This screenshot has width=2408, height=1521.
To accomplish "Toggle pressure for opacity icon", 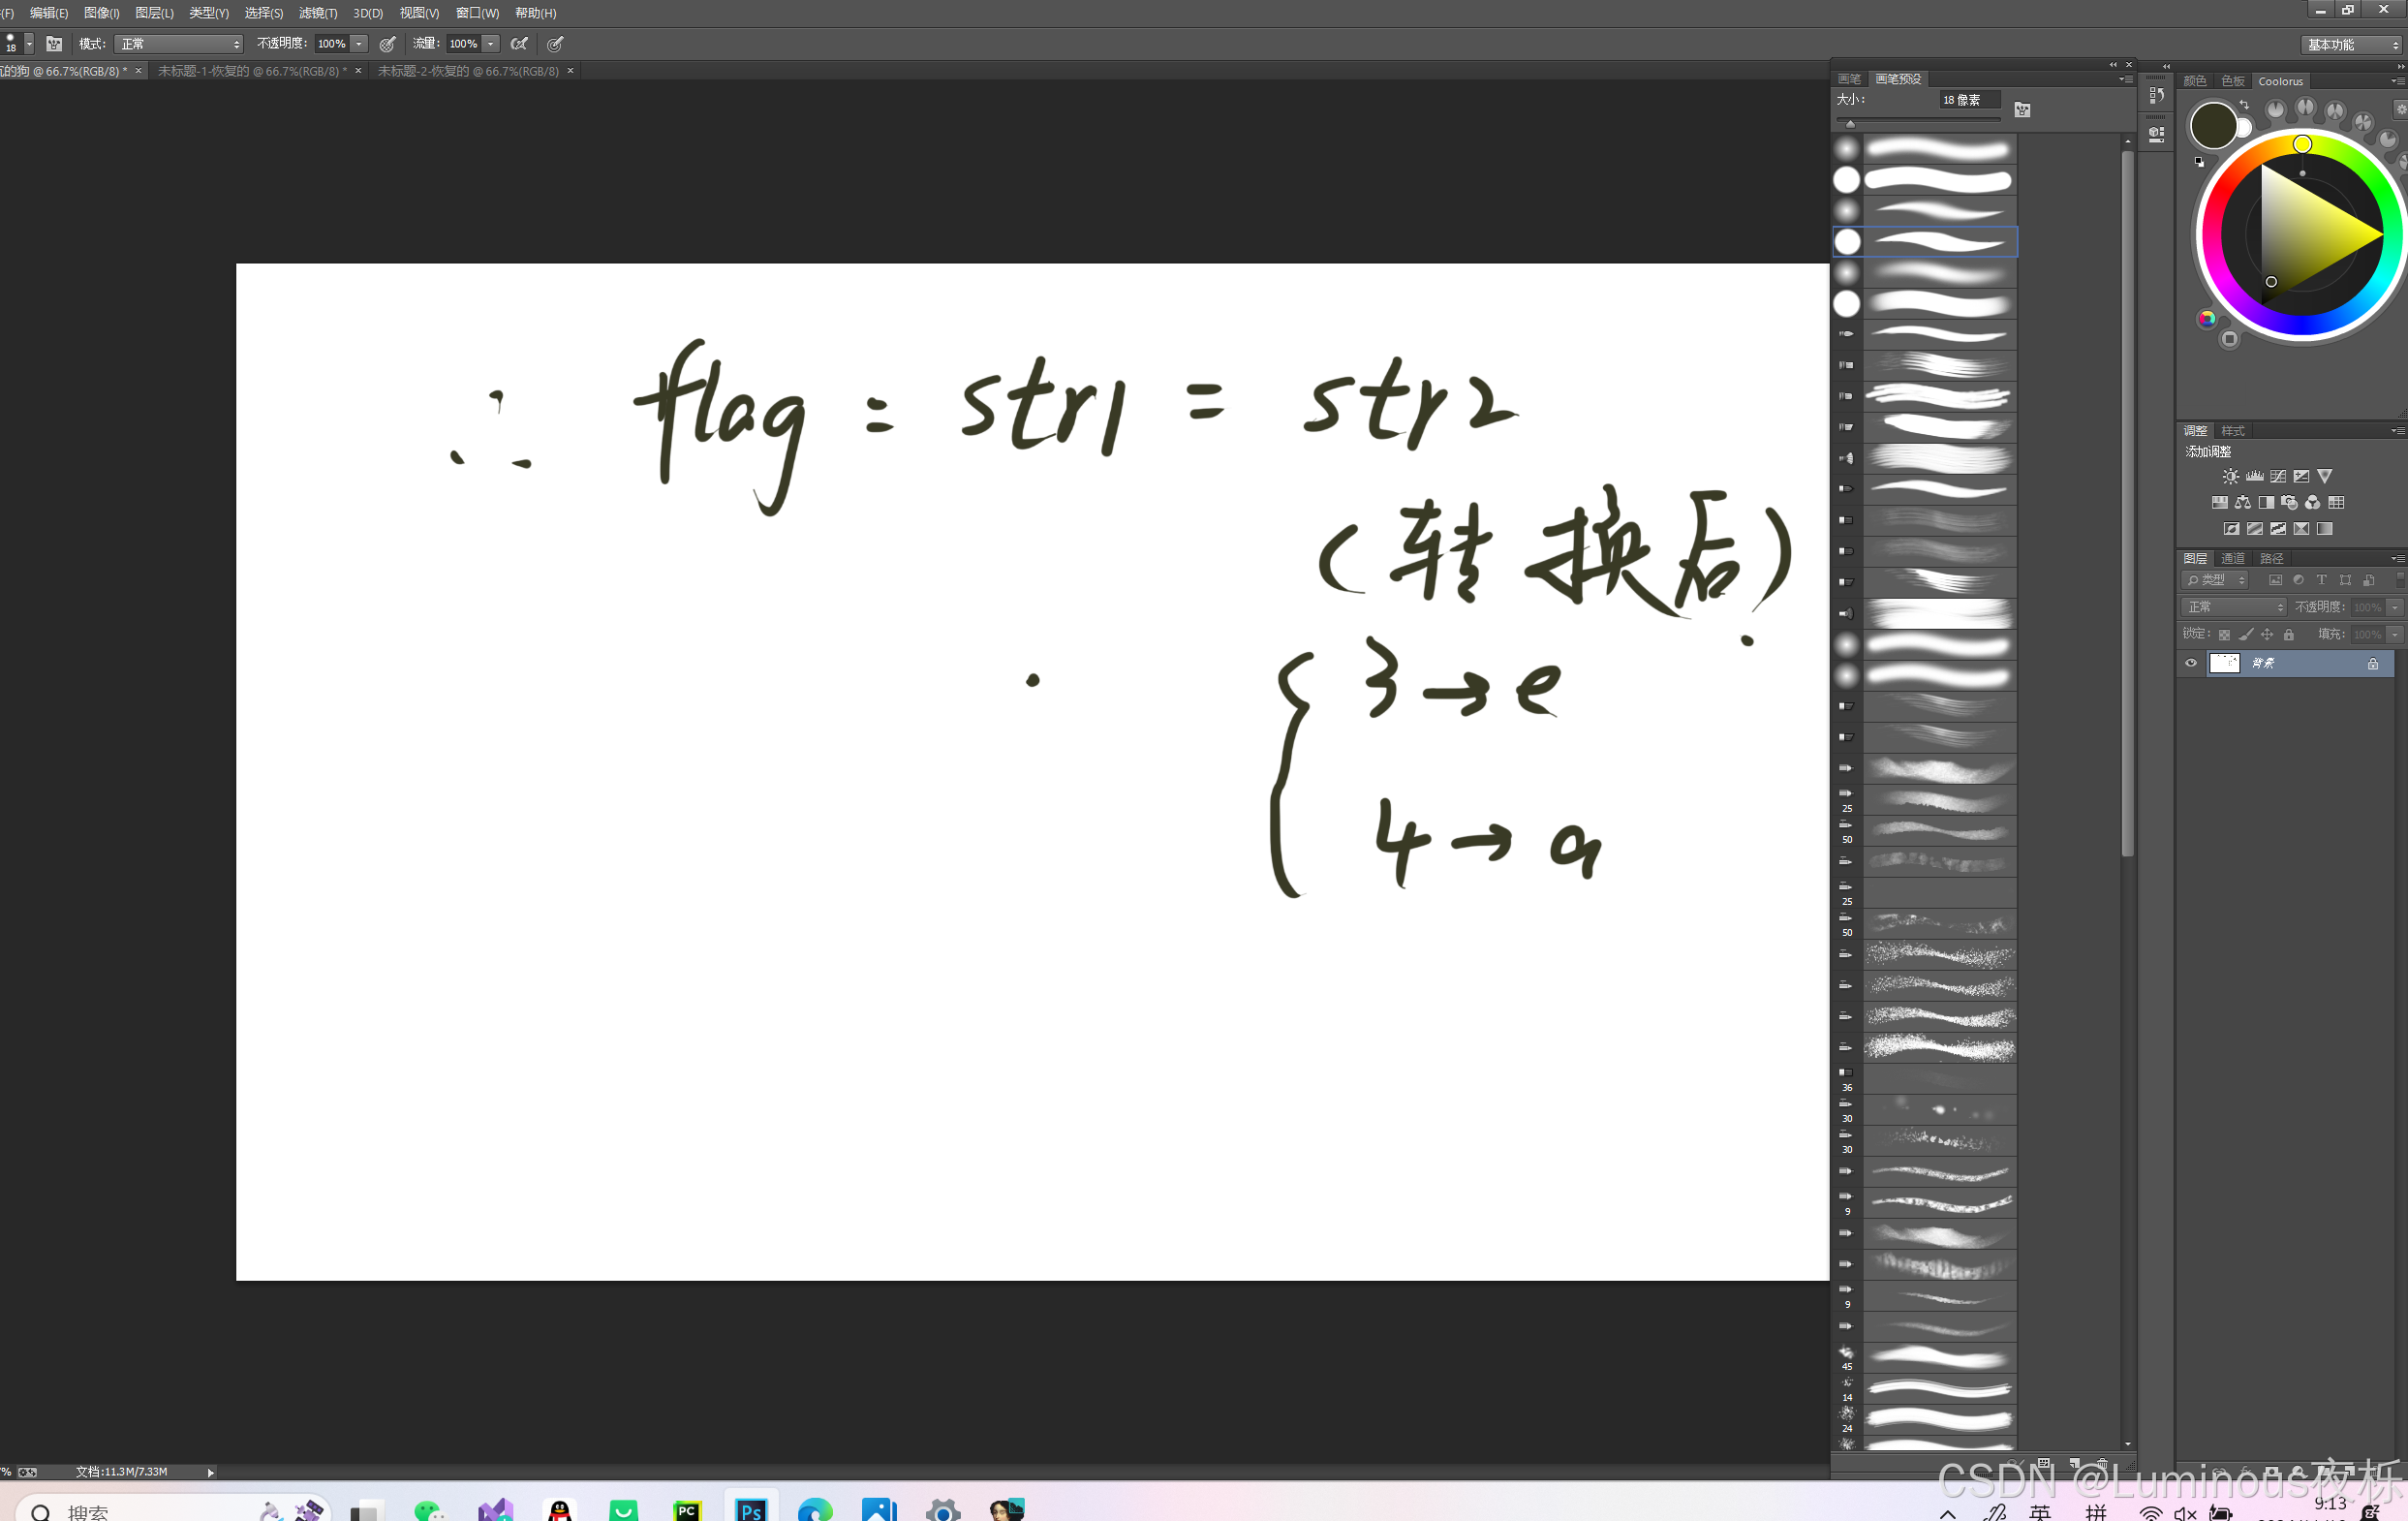I will pos(387,44).
